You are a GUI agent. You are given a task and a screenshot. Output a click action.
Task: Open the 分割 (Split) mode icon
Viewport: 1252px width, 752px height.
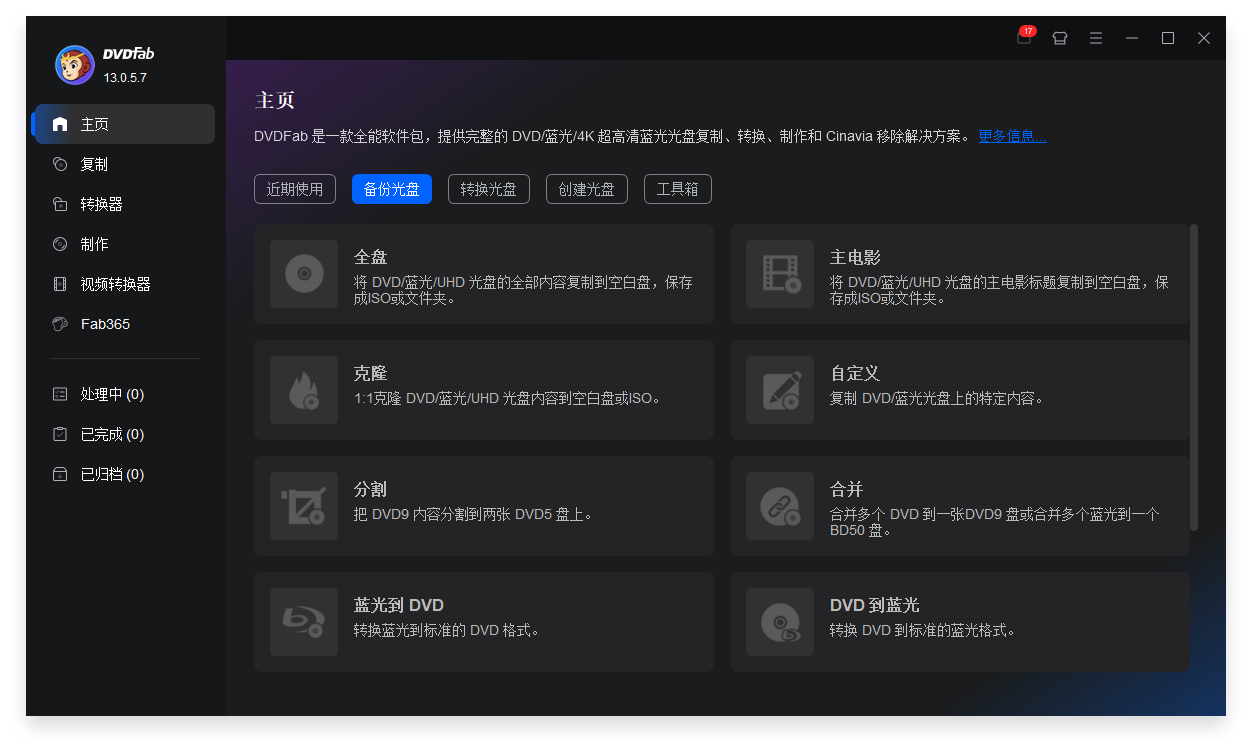click(303, 505)
